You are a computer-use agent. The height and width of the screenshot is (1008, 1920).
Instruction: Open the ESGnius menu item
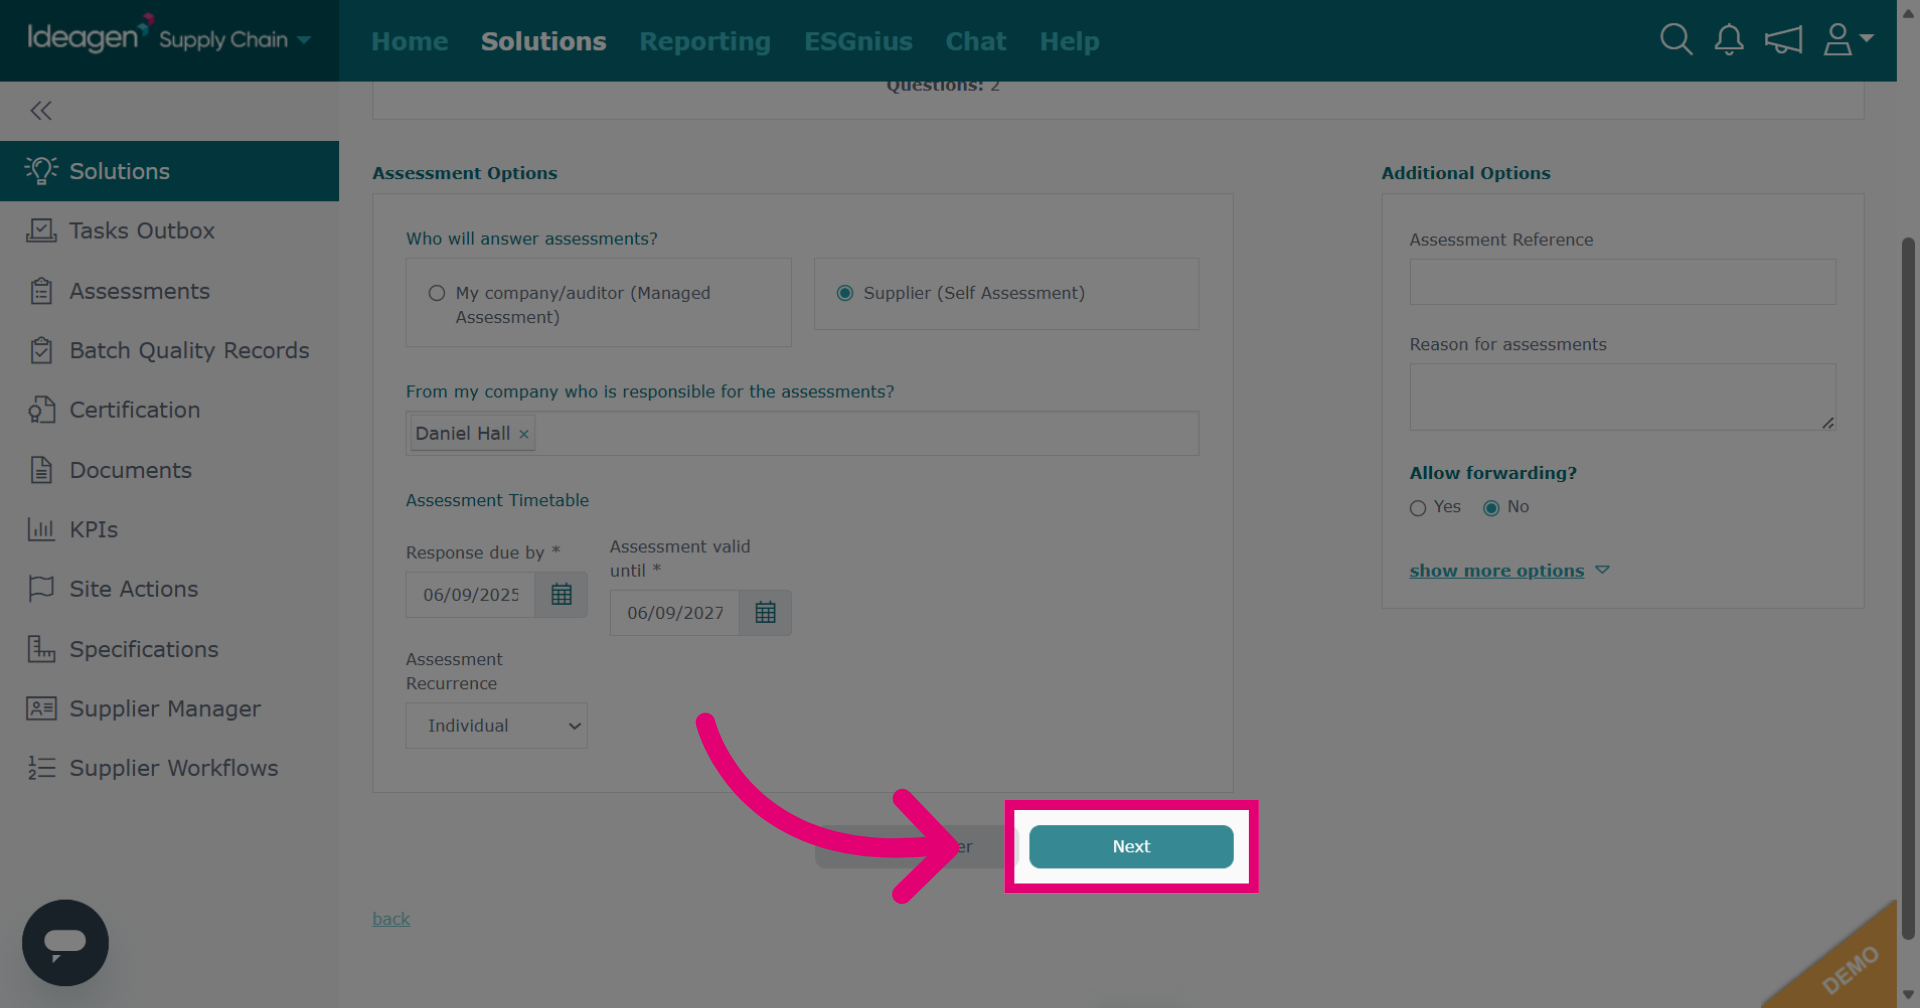858,41
